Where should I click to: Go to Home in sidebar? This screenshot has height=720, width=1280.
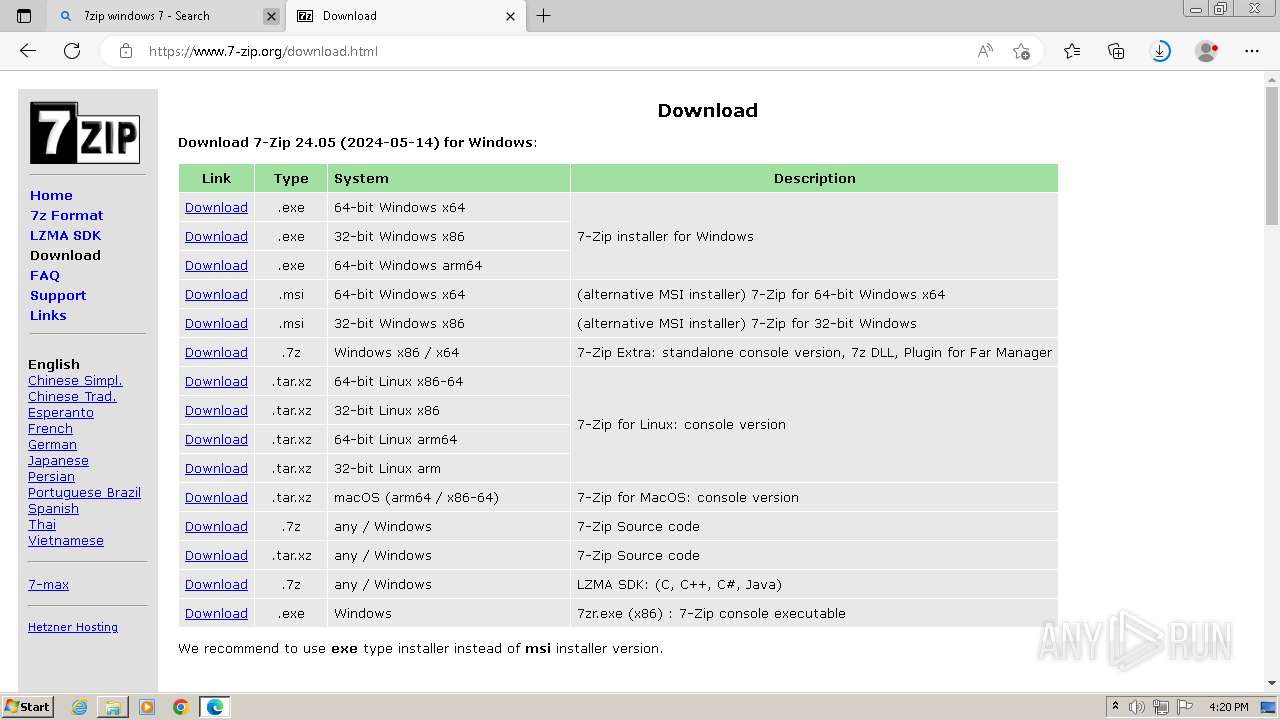click(51, 195)
